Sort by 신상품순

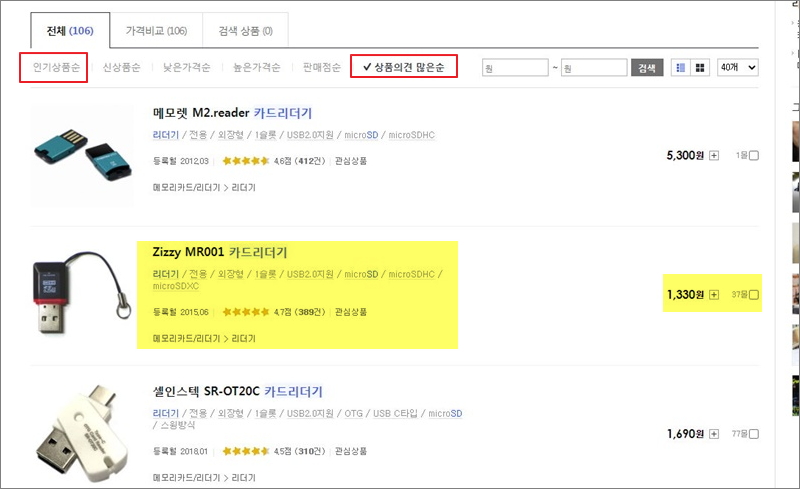(x=121, y=67)
